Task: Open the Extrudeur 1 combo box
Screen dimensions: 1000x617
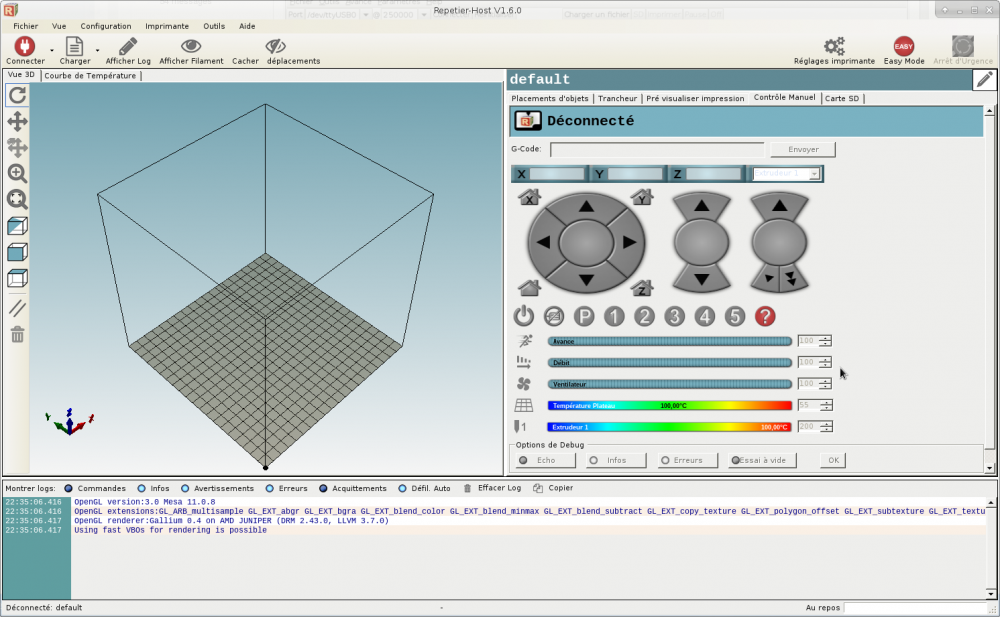Action: tap(786, 174)
